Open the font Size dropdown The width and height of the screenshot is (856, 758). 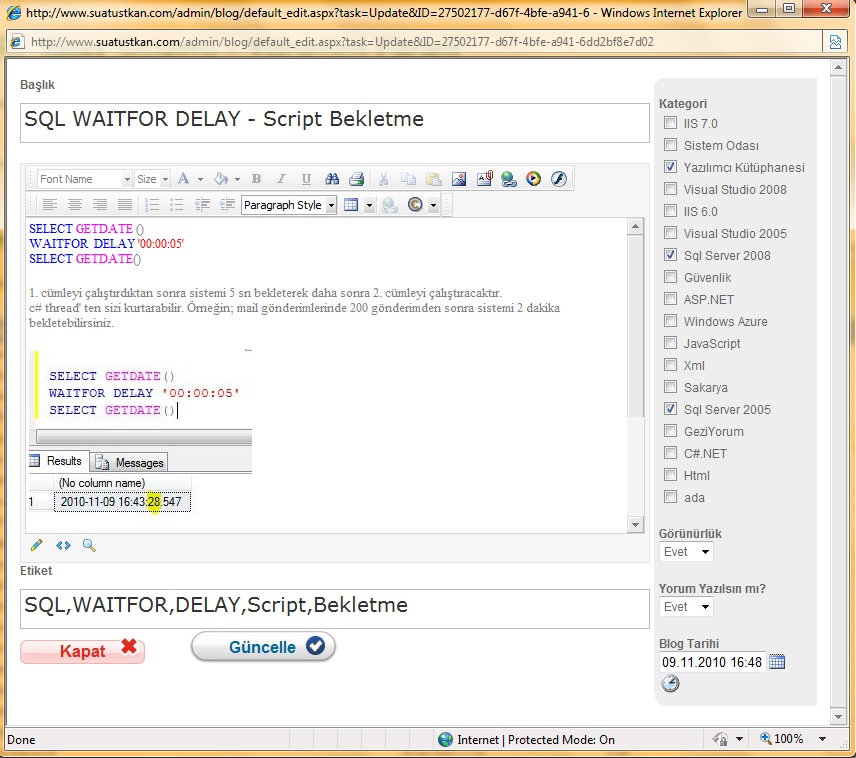[152, 179]
